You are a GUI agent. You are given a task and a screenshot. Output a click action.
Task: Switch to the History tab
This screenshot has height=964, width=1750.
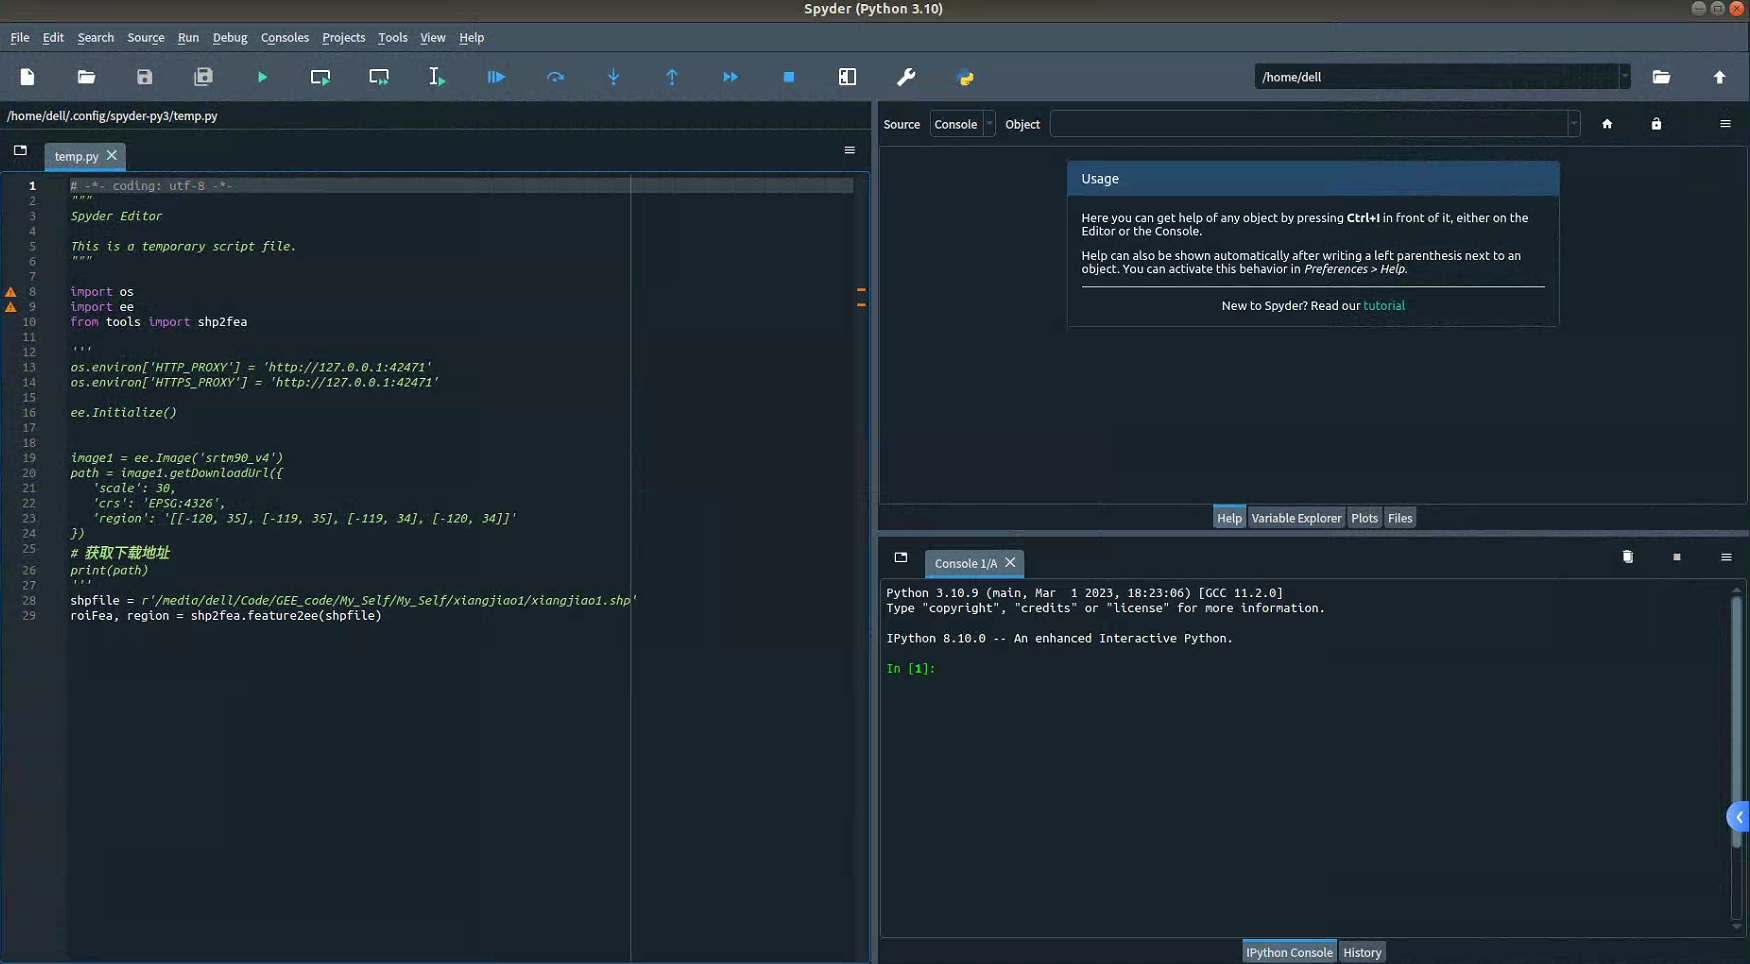click(1361, 952)
